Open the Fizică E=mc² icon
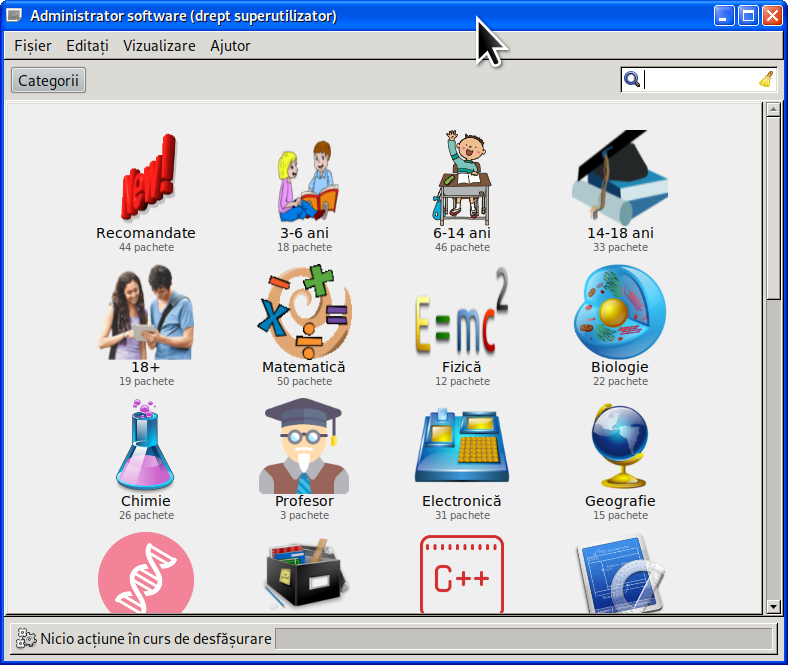788x665 pixels. pyautogui.click(x=462, y=312)
